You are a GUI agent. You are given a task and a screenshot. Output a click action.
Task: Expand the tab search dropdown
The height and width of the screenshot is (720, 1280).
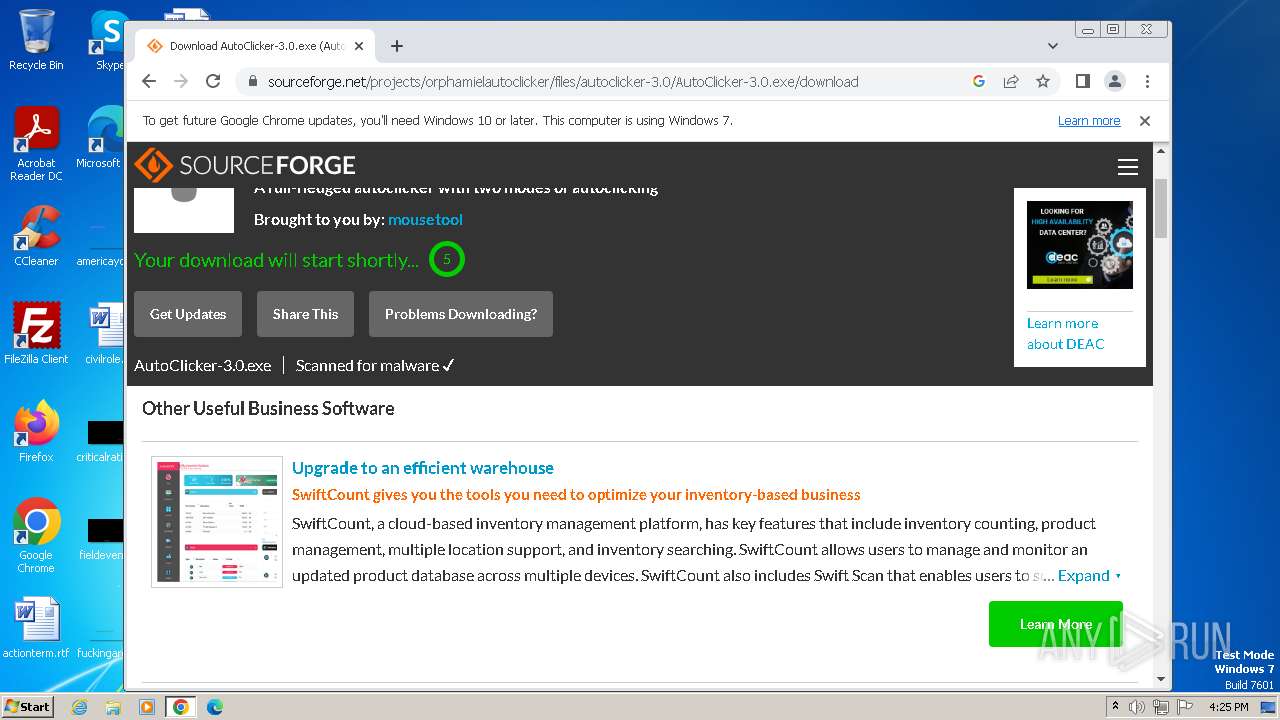[1053, 46]
